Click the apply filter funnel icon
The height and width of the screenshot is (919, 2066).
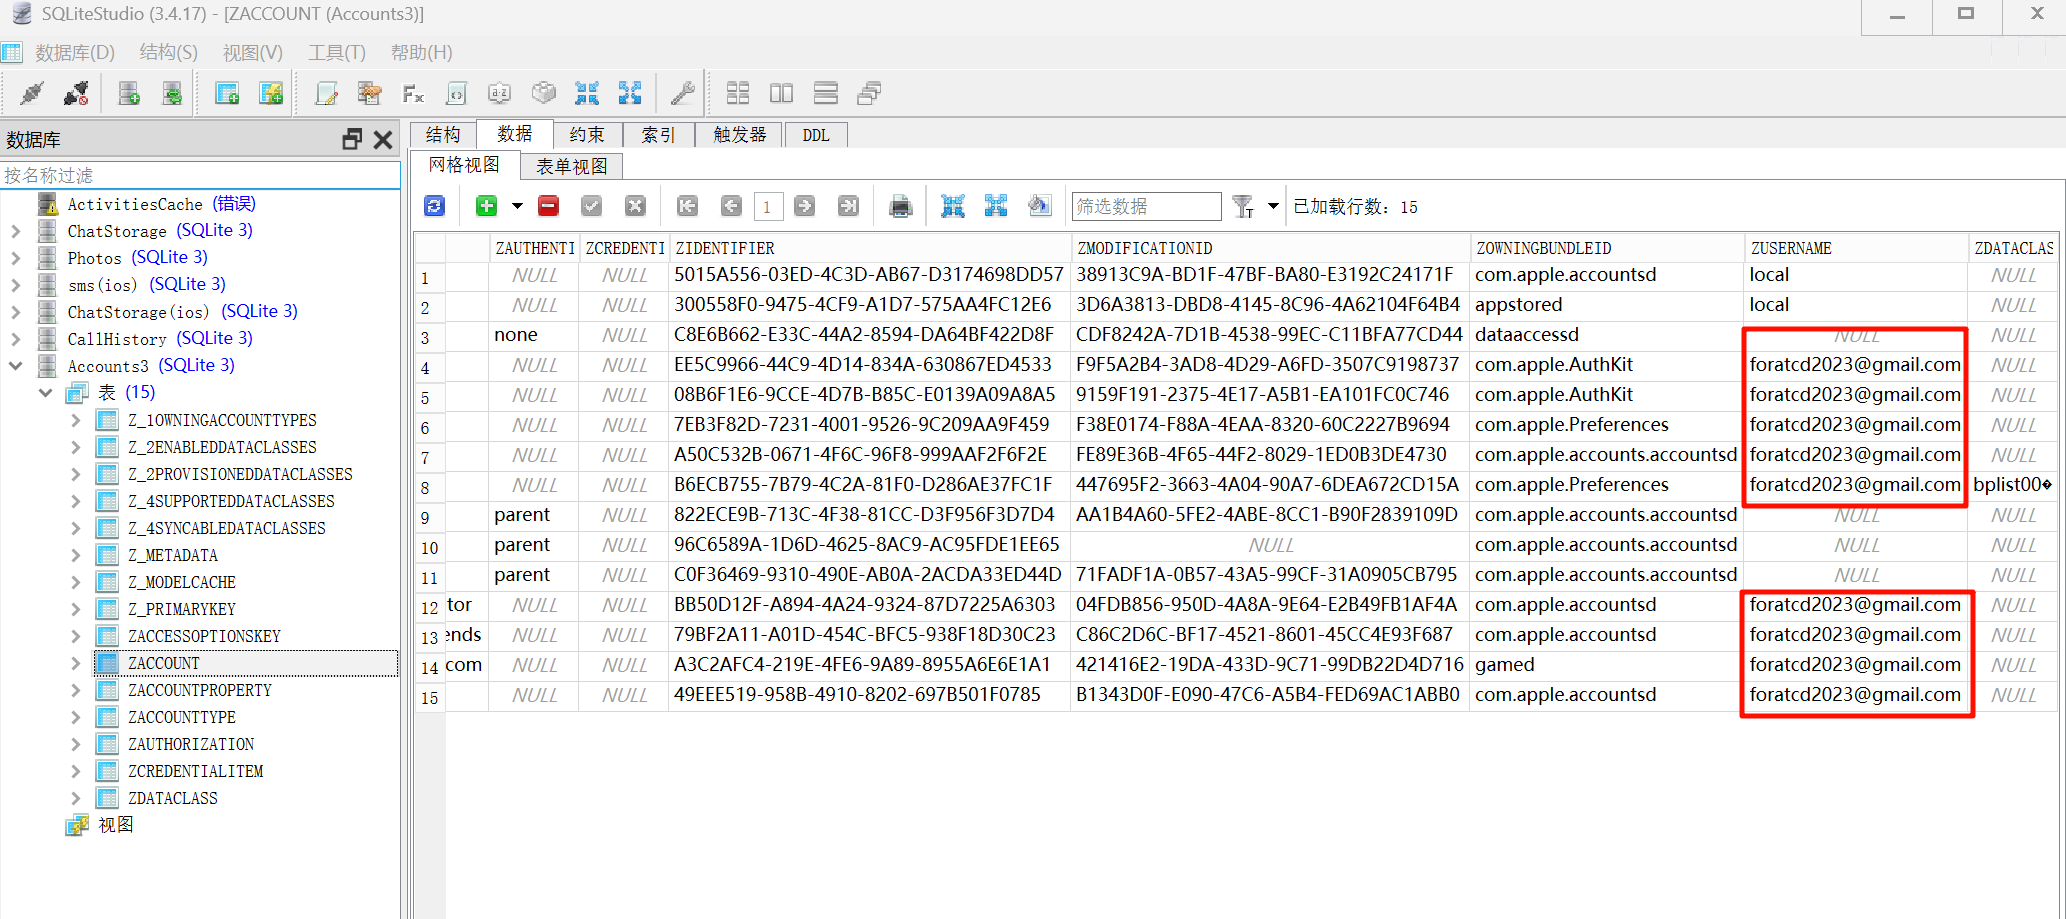[1243, 207]
